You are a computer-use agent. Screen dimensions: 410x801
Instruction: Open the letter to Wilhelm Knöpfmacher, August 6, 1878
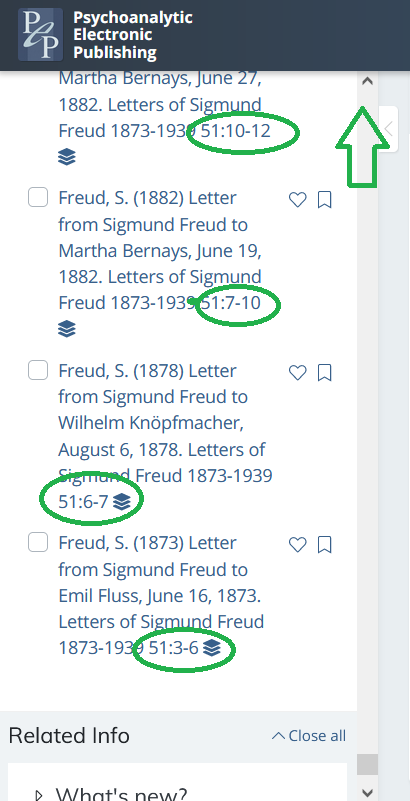pyautogui.click(x=165, y=436)
